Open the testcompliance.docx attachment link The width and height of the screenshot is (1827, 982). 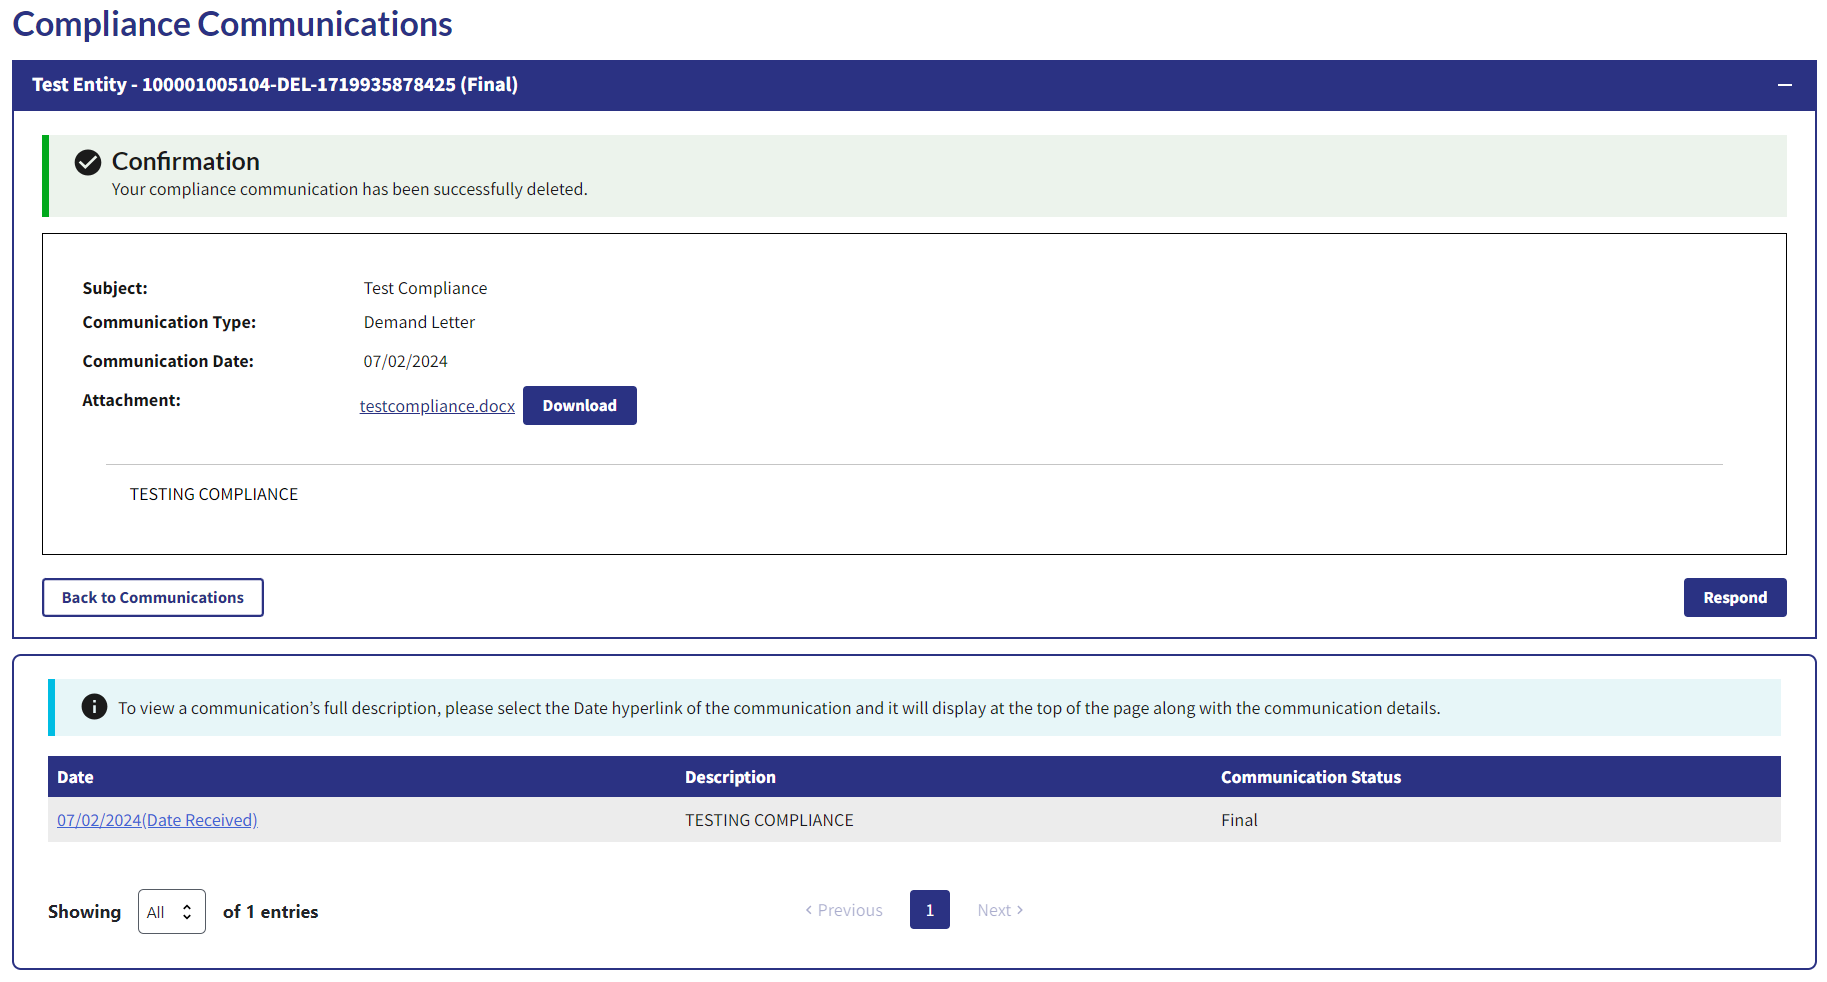[437, 406]
